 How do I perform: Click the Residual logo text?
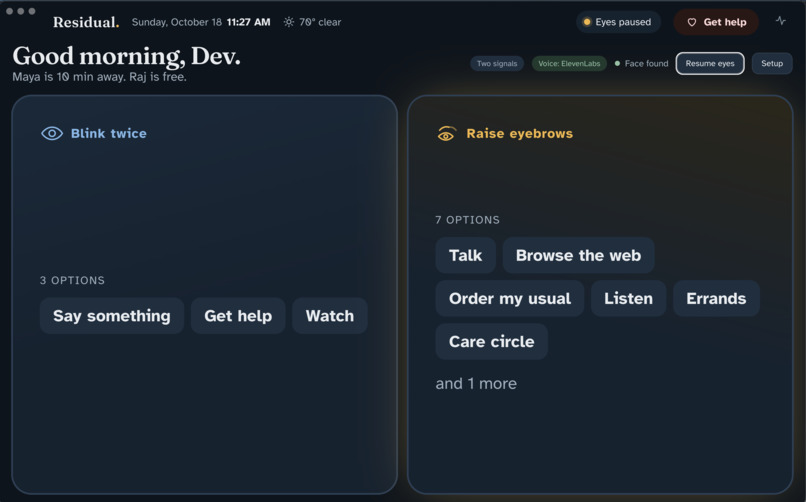tap(86, 22)
